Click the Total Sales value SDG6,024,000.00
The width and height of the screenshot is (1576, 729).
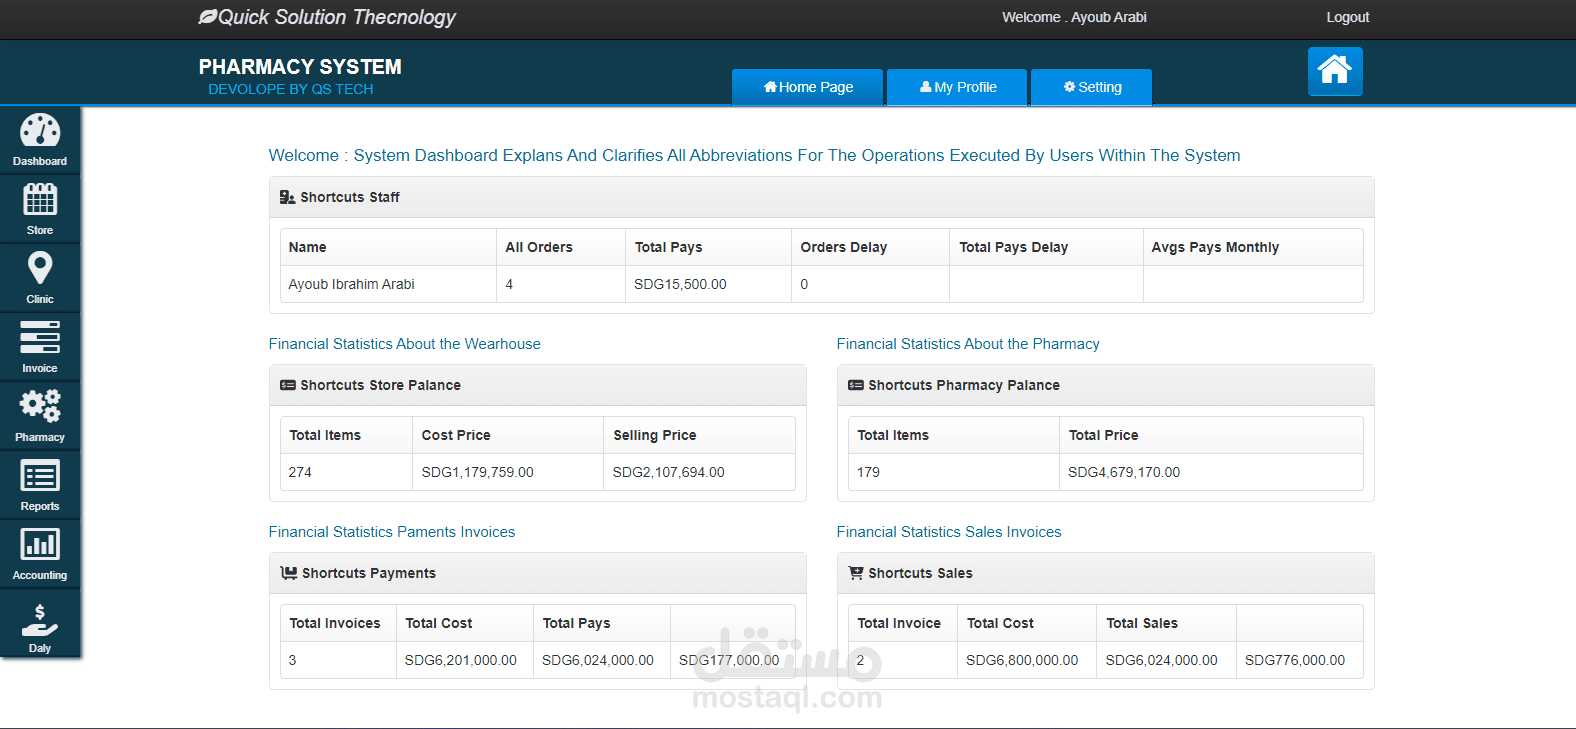click(x=1162, y=660)
